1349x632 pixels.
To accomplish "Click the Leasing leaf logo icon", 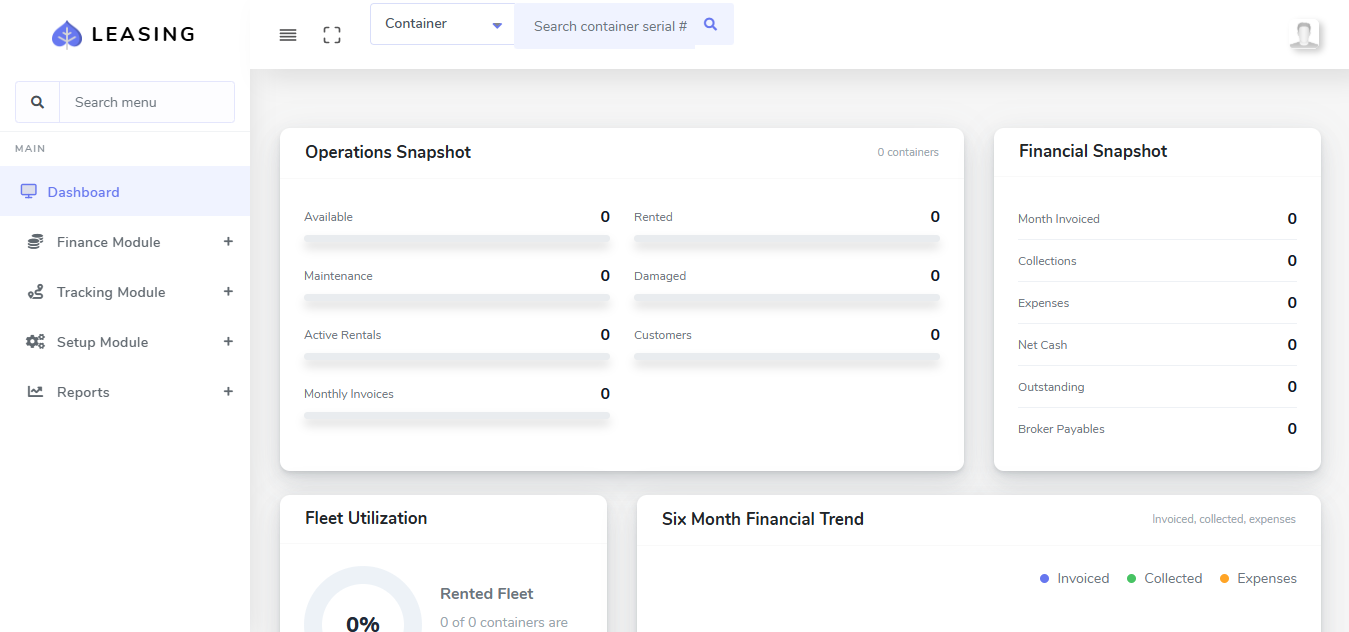I will (x=67, y=35).
